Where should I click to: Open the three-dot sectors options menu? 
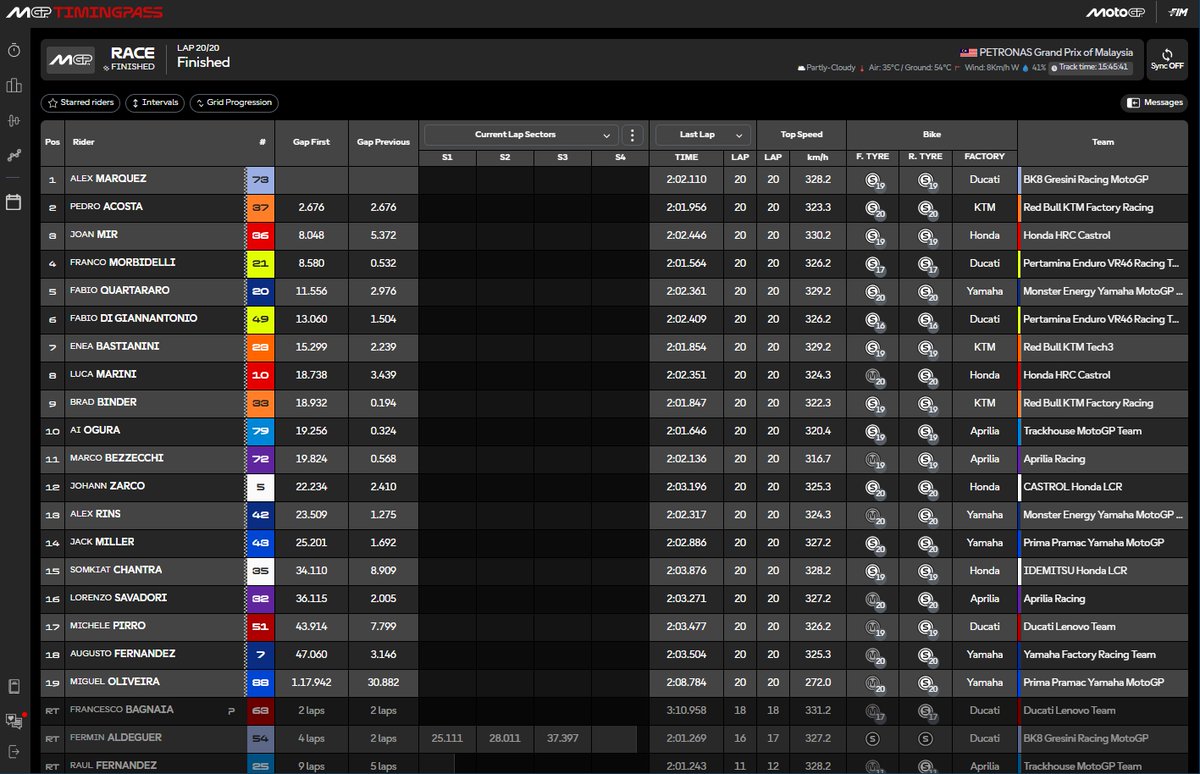[633, 135]
